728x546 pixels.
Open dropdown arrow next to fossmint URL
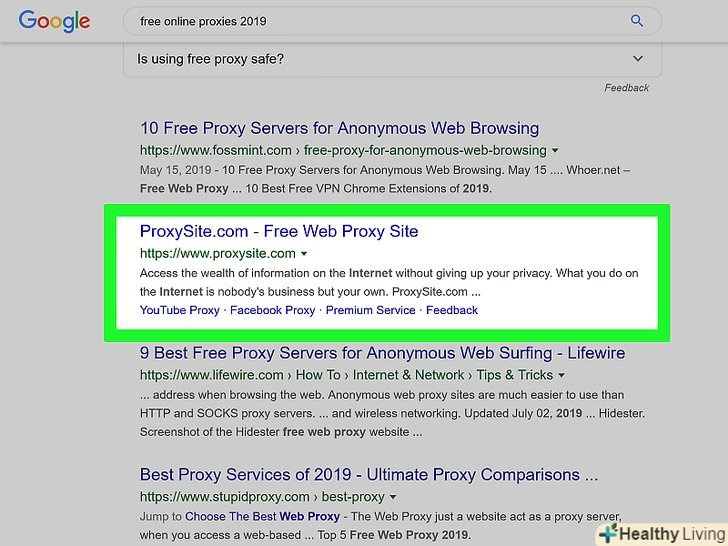[x=555, y=150]
